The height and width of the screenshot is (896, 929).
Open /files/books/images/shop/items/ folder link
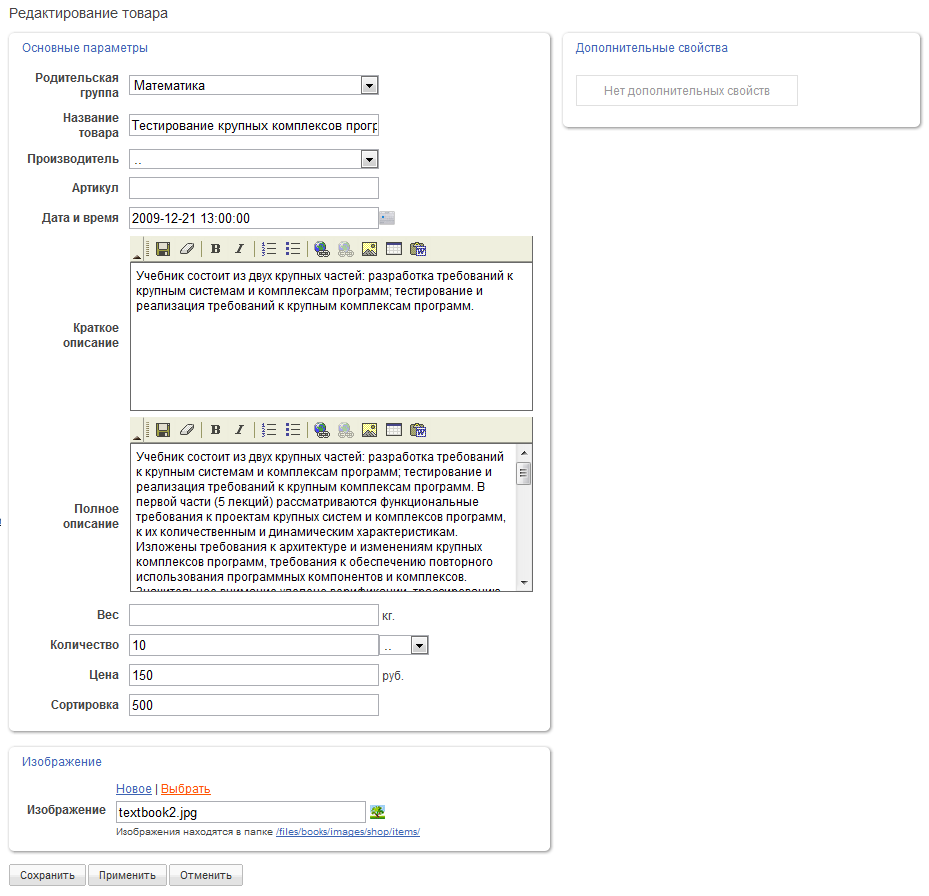(x=348, y=831)
